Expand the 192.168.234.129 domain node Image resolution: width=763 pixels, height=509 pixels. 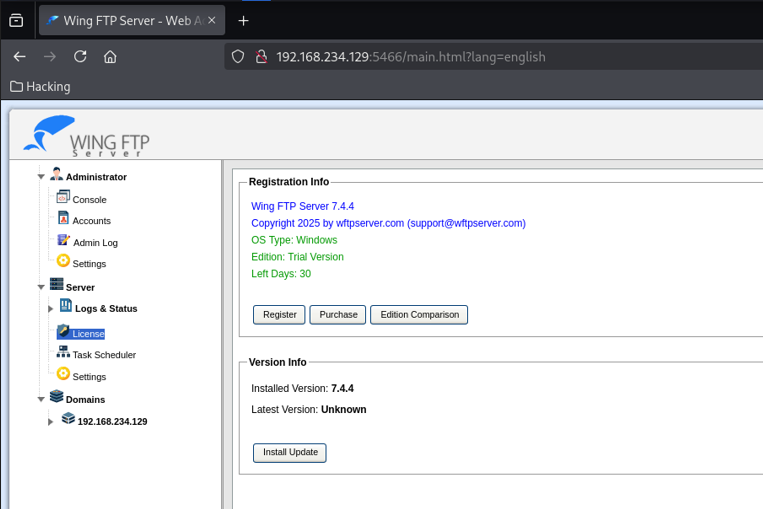click(x=51, y=422)
